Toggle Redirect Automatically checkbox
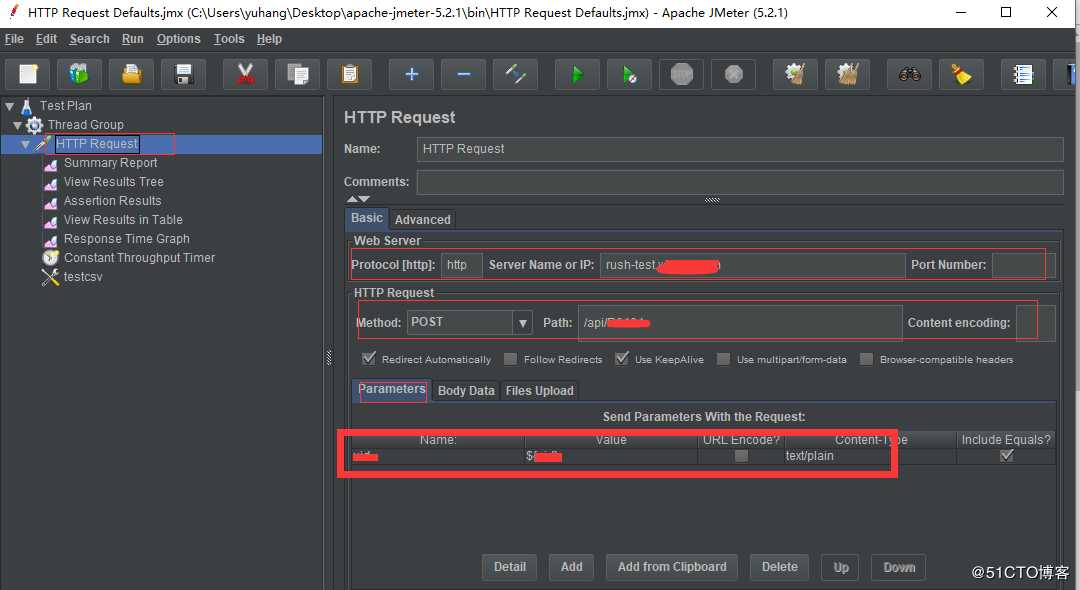Image resolution: width=1080 pixels, height=590 pixels. pyautogui.click(x=369, y=359)
